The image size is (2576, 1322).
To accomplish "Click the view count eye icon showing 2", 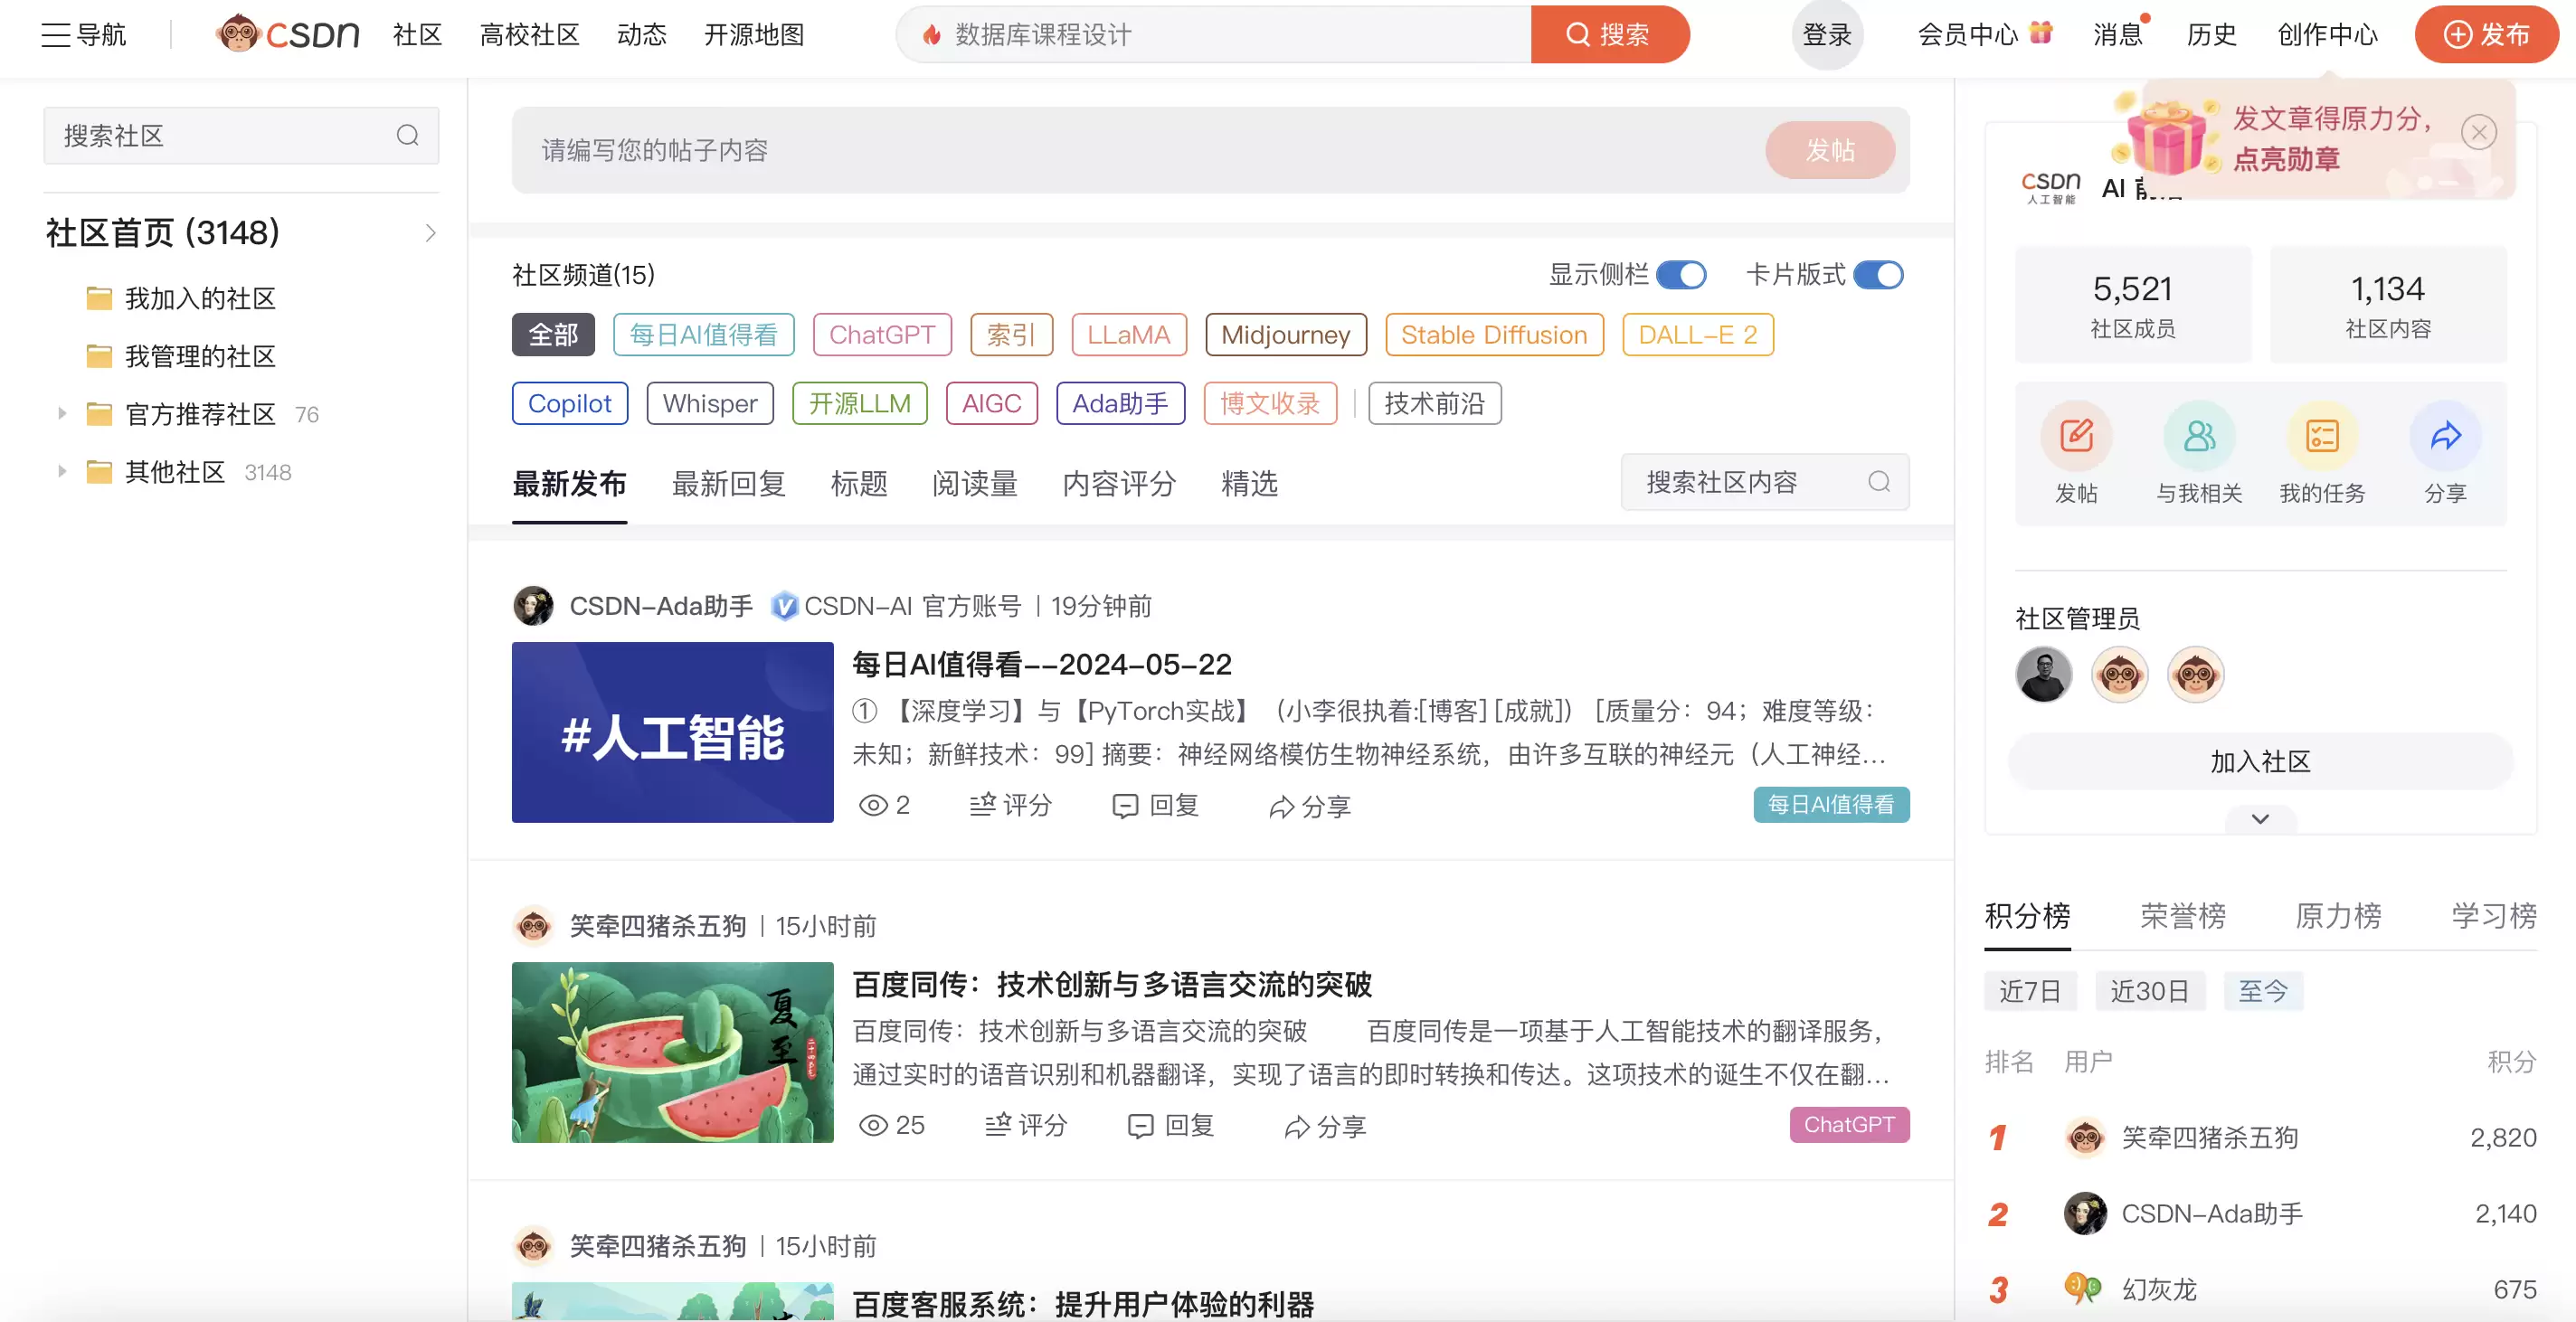I will click(x=873, y=806).
